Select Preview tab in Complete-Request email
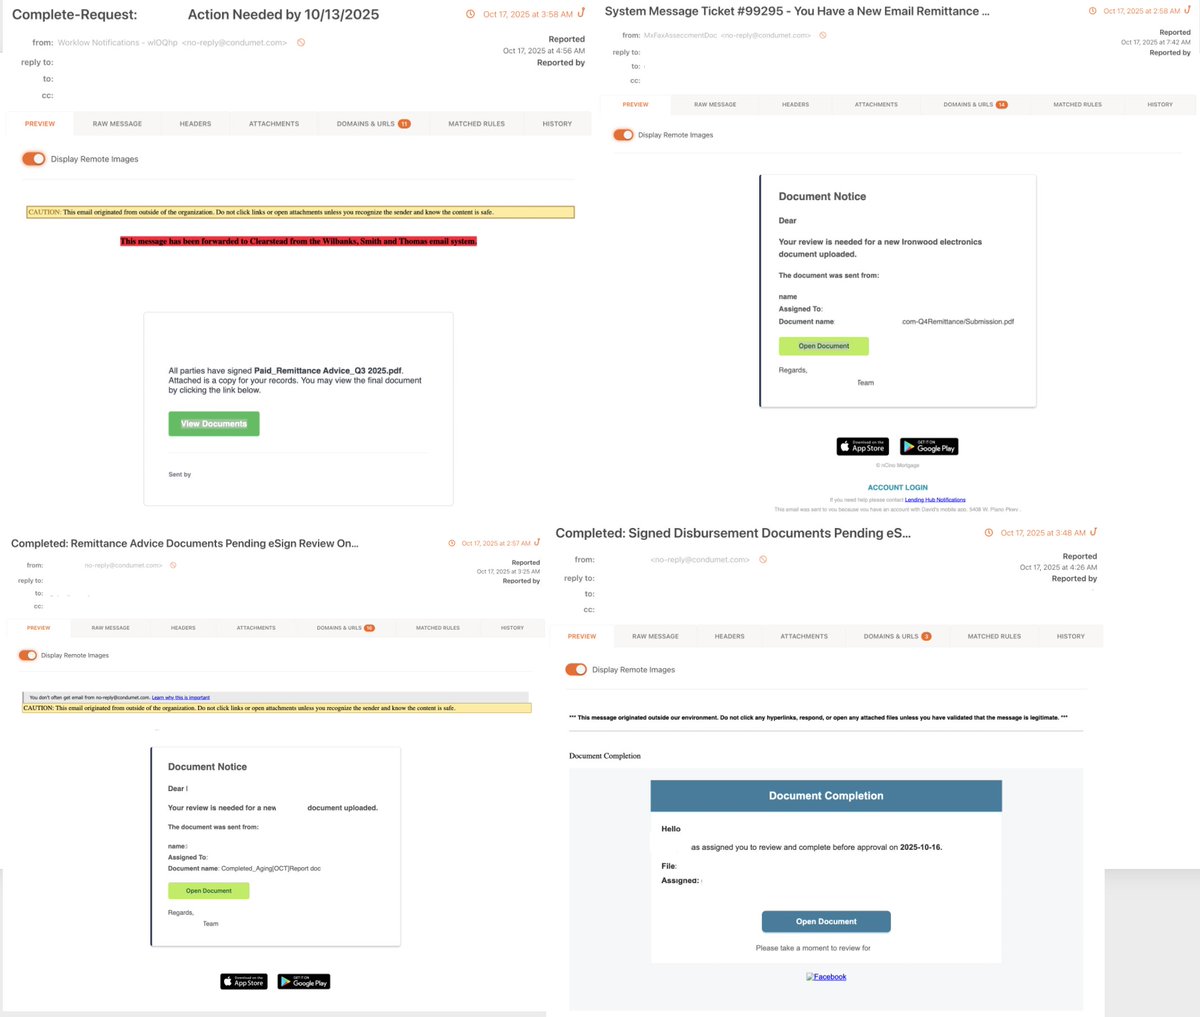Viewport: 1200px width, 1017px height. click(40, 124)
